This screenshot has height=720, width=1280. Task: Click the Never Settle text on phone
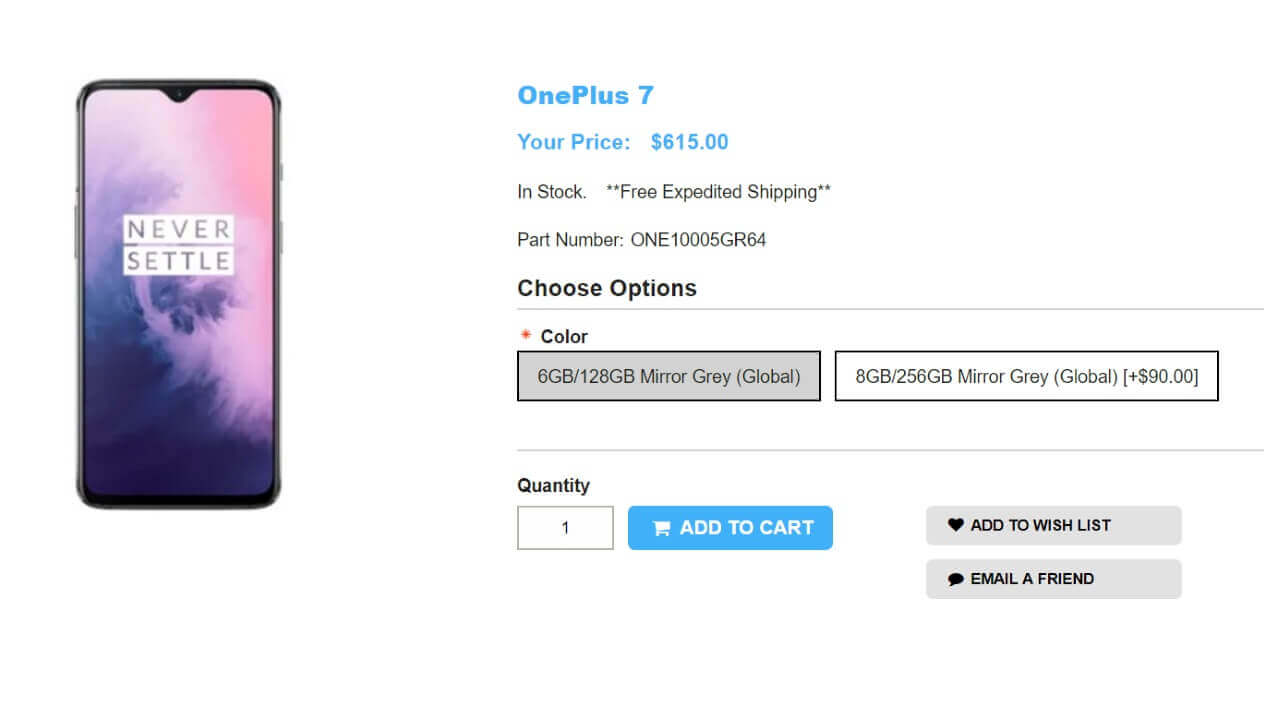point(179,245)
